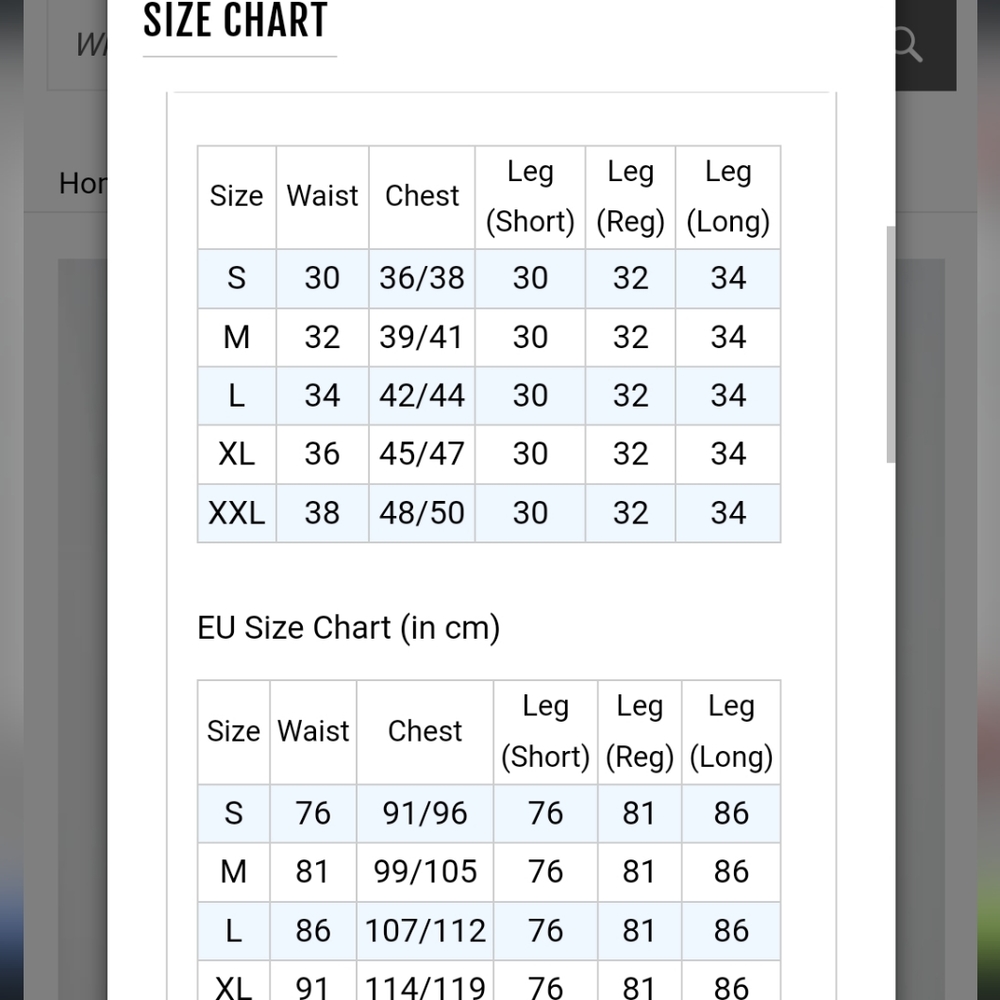Click the Home breadcrumb link
The width and height of the screenshot is (1000, 1000).
tap(83, 184)
